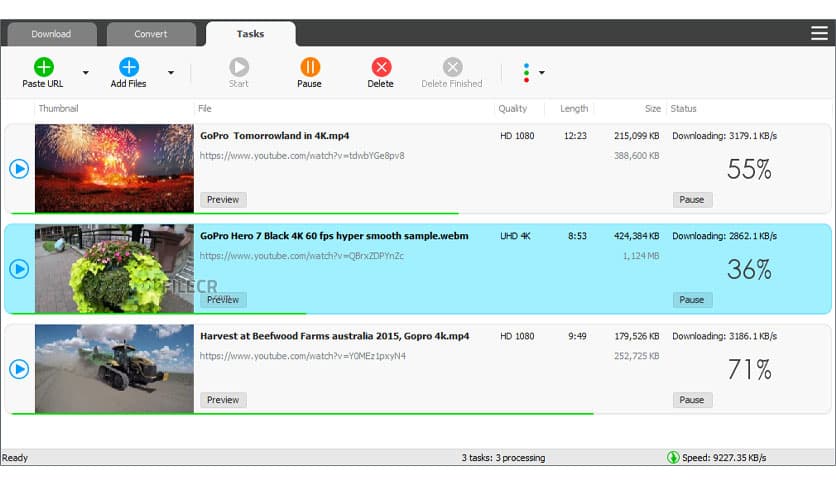Image resolution: width=836 pixels, height=484 pixels.
Task: Click the '215,099 KB' size value
Action: (637, 136)
